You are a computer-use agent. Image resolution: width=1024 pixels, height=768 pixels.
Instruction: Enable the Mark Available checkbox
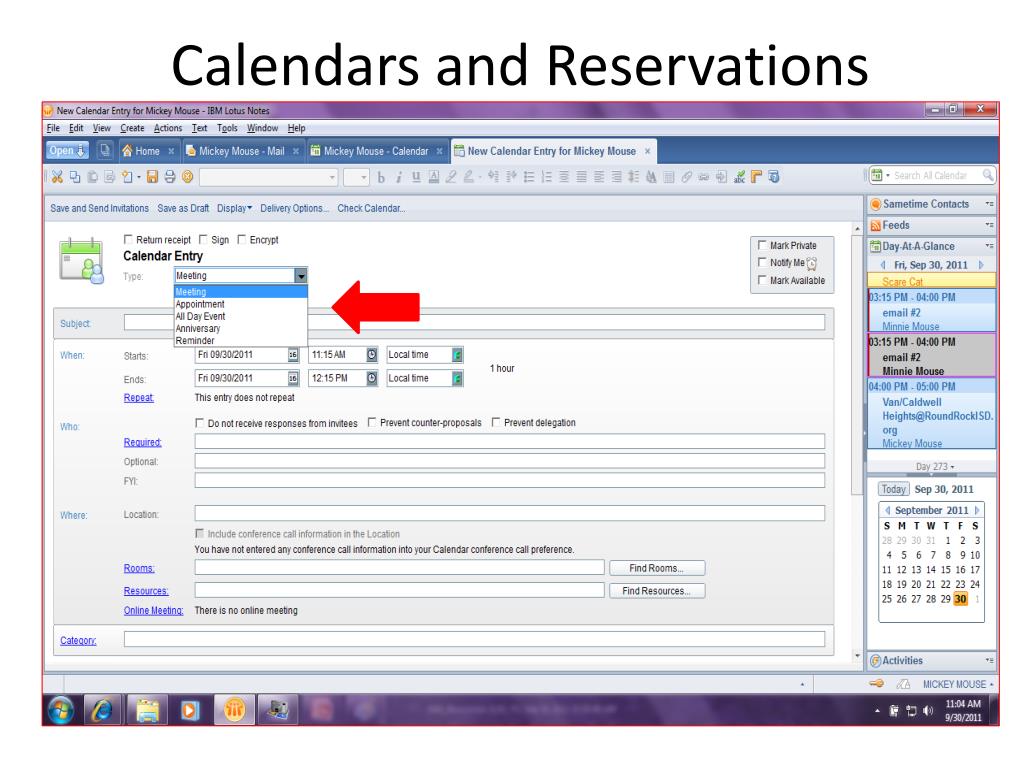point(761,280)
